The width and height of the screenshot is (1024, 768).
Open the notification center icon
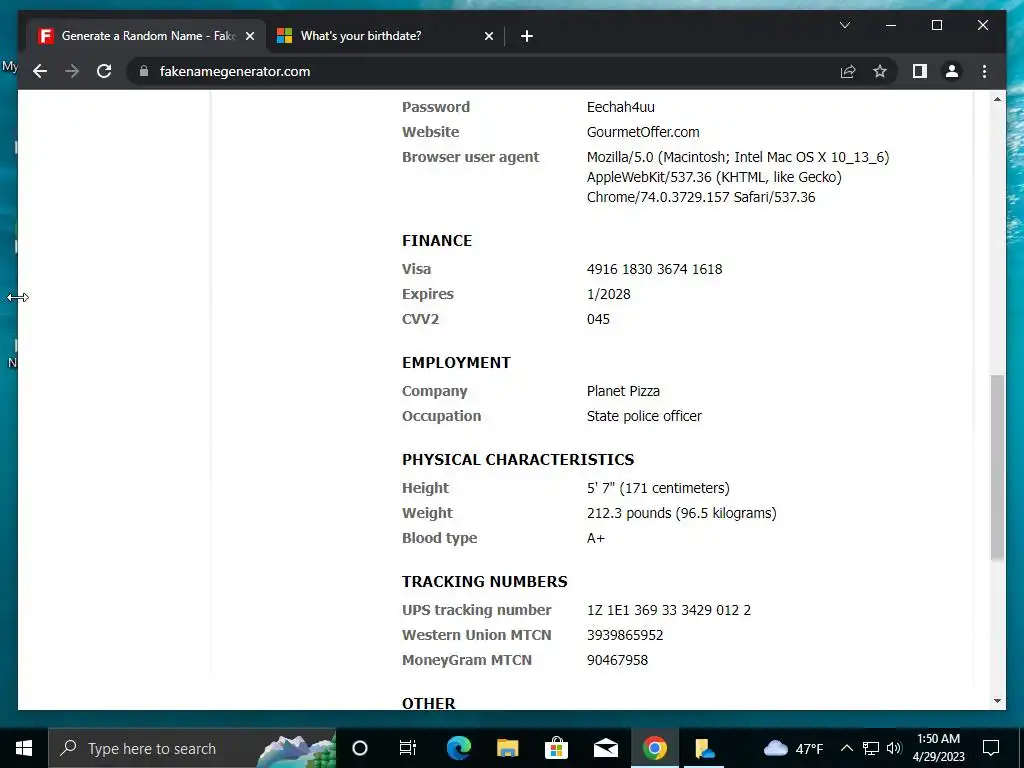pyautogui.click(x=991, y=748)
